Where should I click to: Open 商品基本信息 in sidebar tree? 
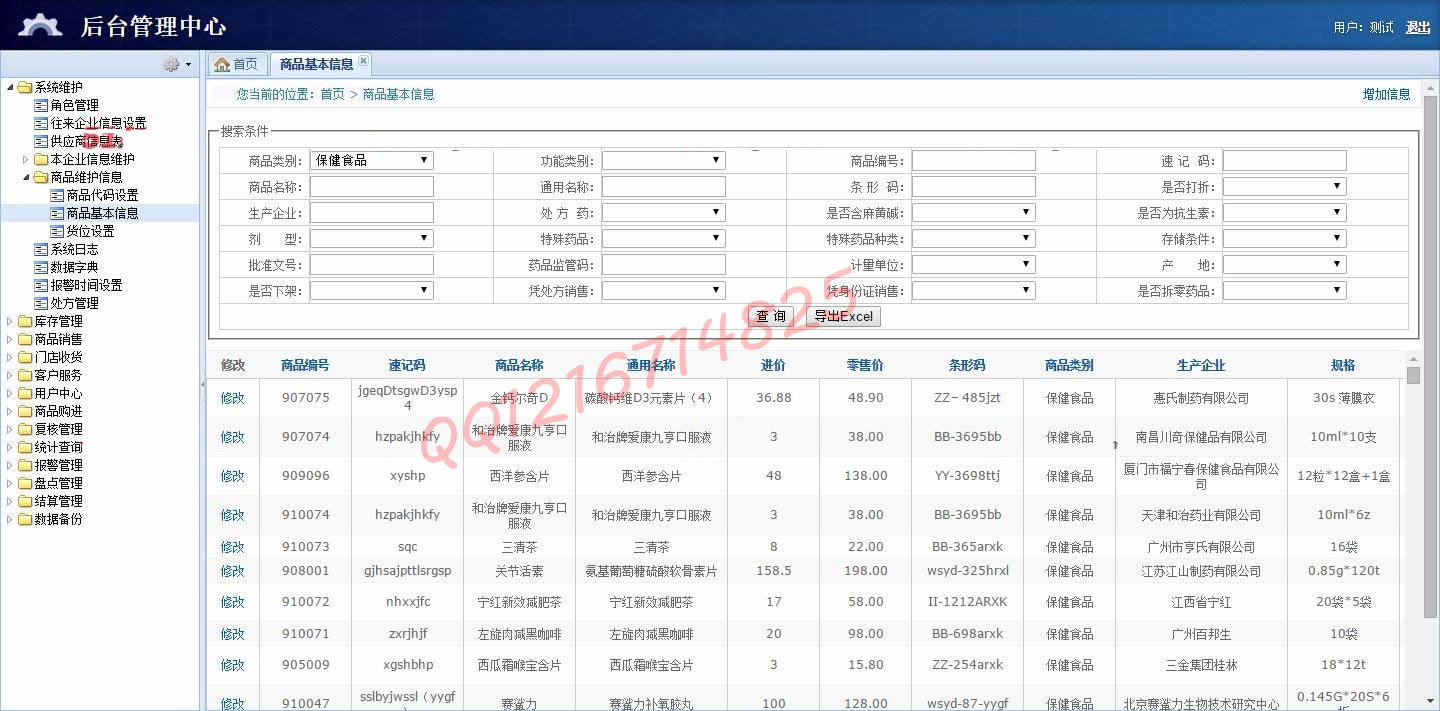(102, 213)
